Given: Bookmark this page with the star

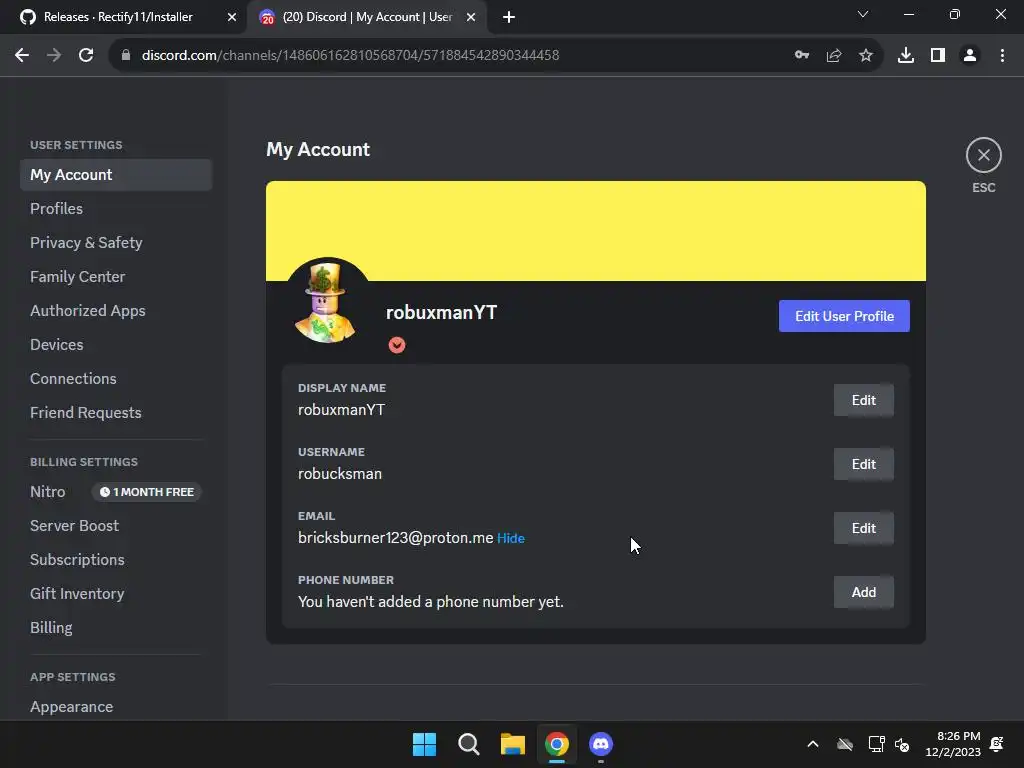Looking at the screenshot, I should coord(866,55).
